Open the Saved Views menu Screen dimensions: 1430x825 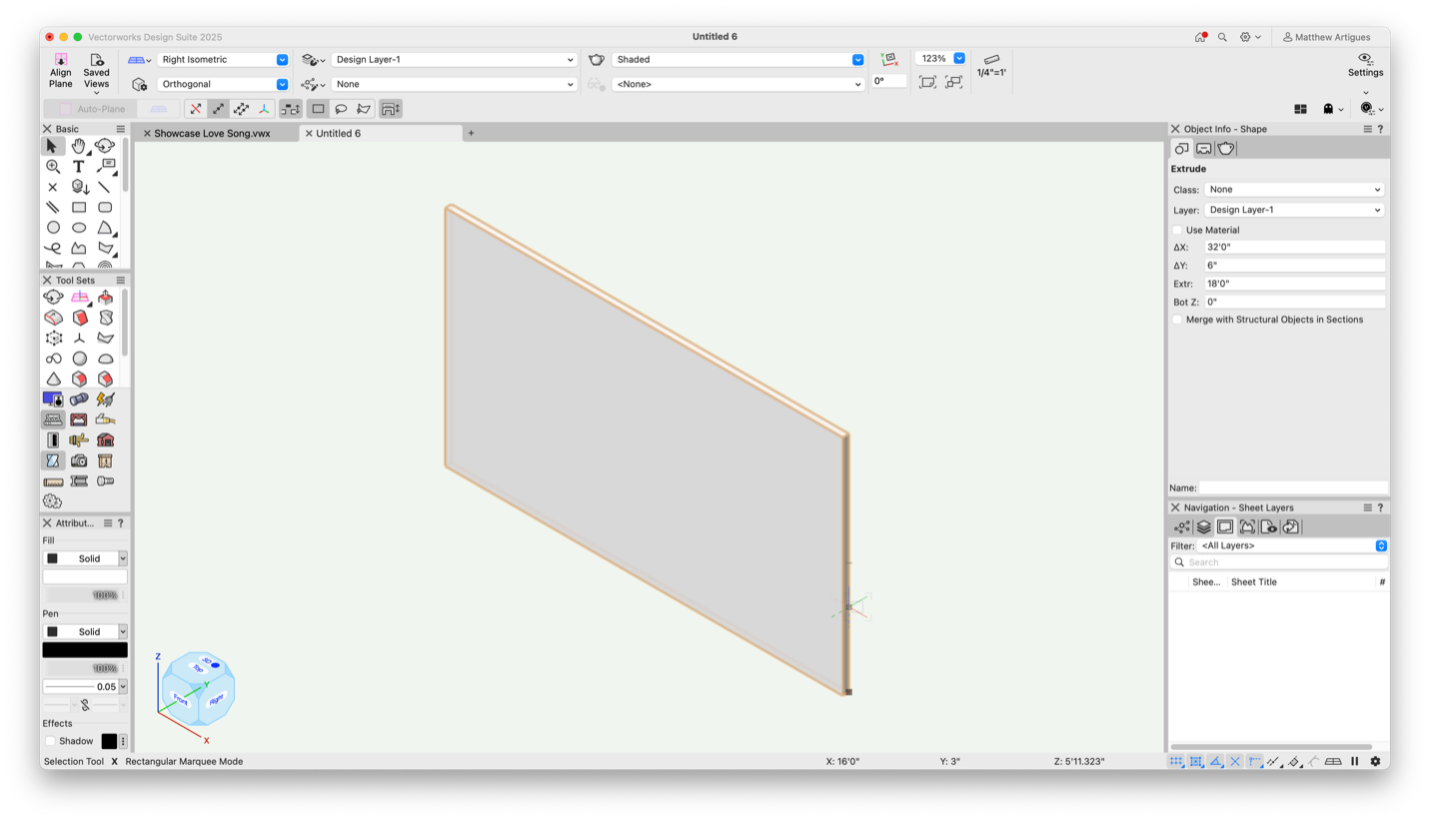tap(96, 71)
